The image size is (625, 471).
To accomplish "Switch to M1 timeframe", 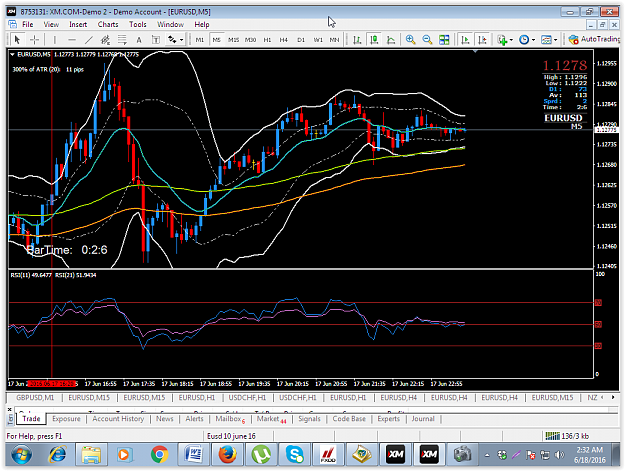I will (200, 39).
